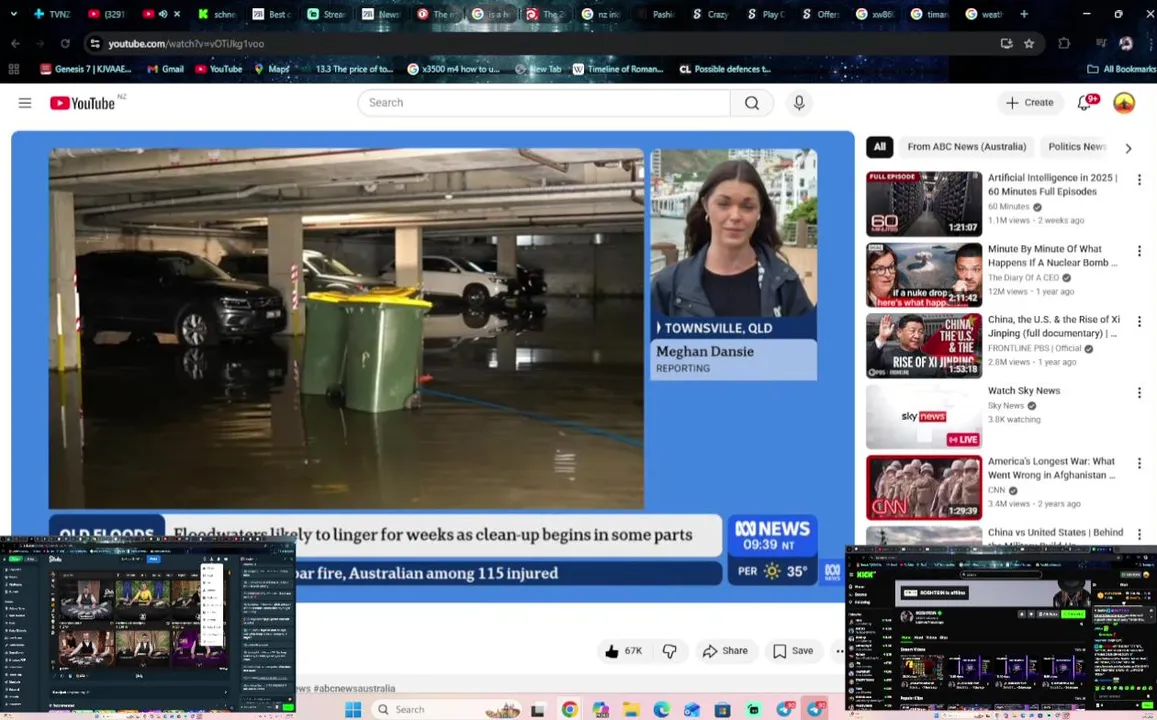1157x720 pixels.
Task: Click the address bar URL
Action: point(186,44)
